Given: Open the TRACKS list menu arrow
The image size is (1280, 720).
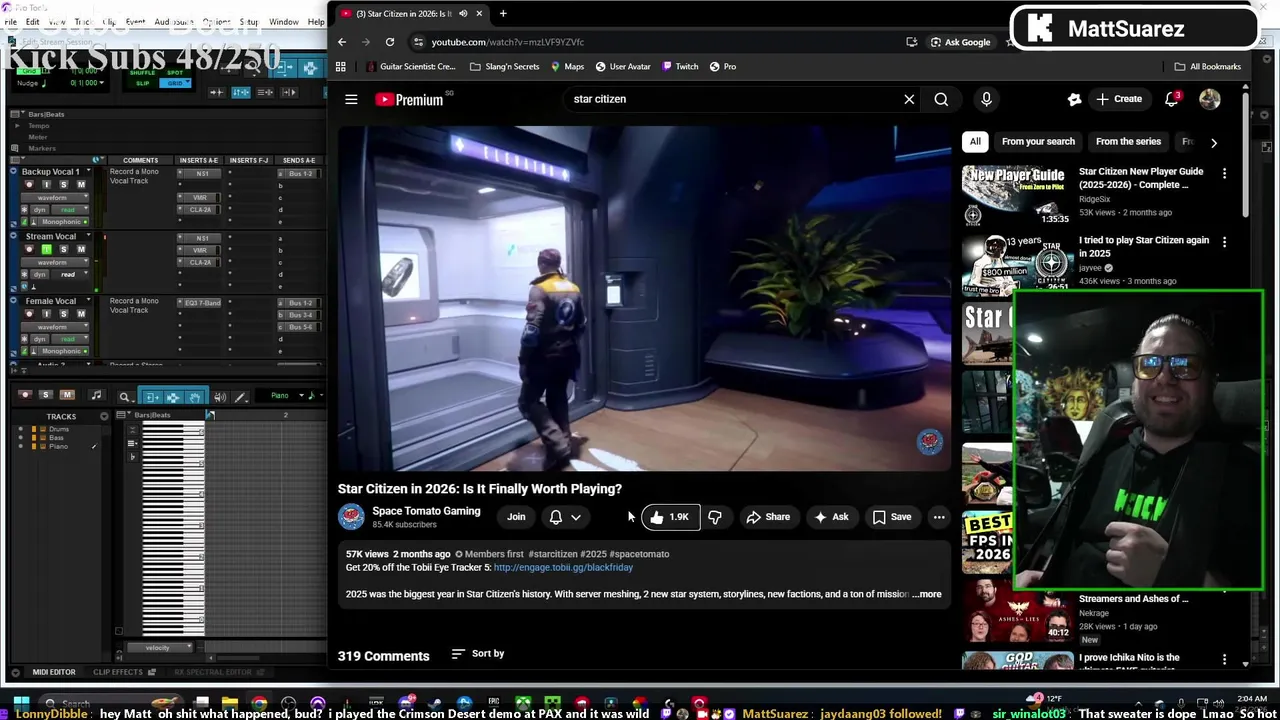Looking at the screenshot, I should pyautogui.click(x=104, y=416).
